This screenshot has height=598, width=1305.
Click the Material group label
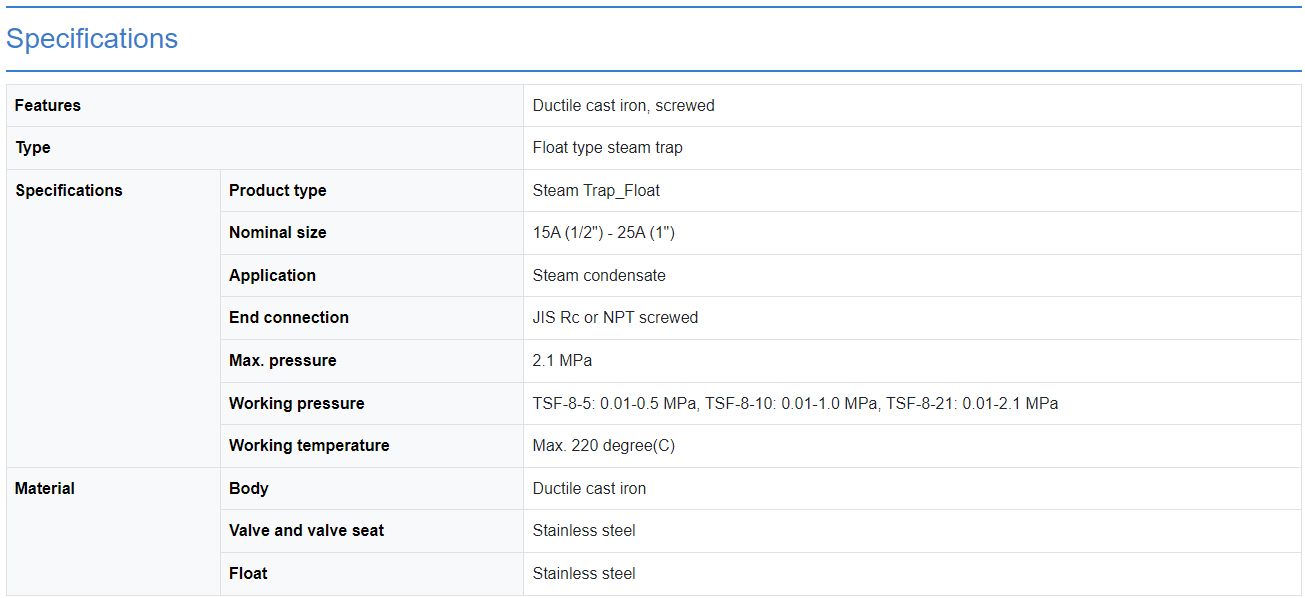(x=45, y=488)
